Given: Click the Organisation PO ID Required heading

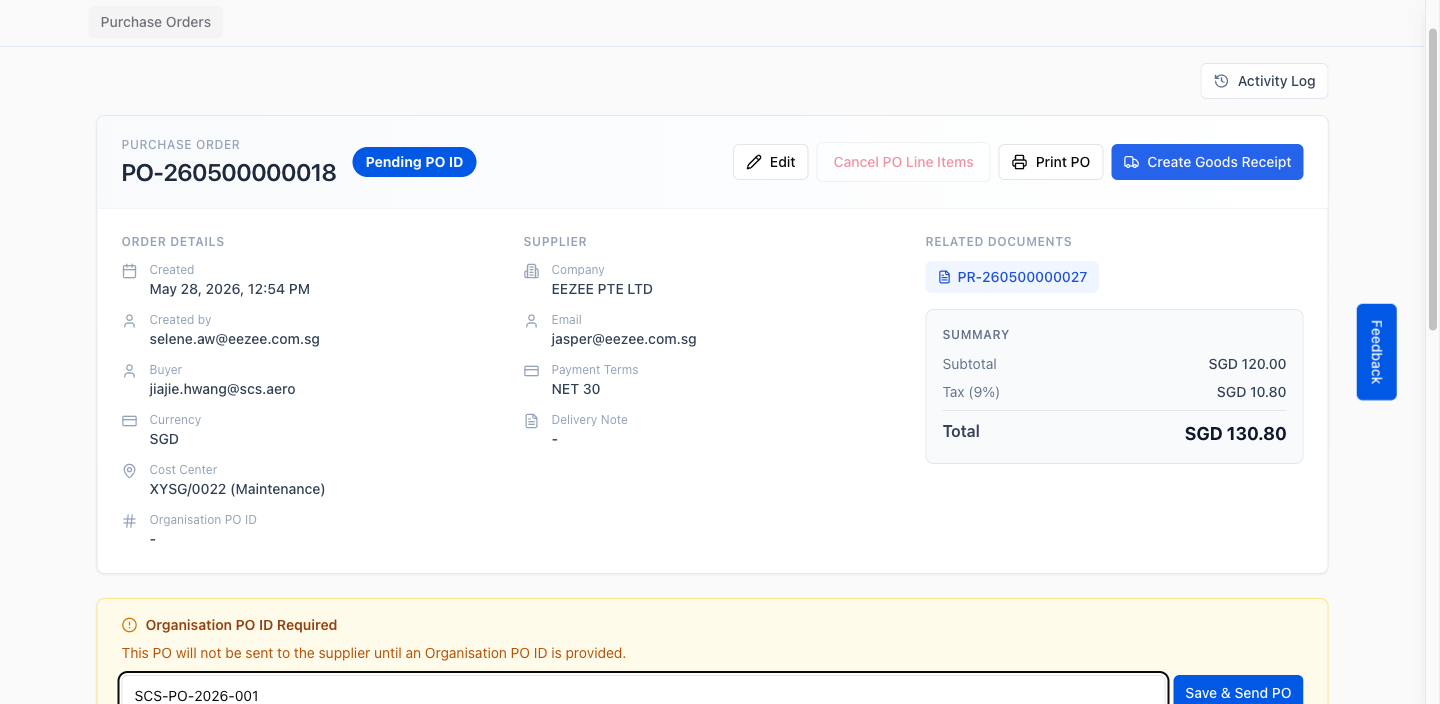Looking at the screenshot, I should (241, 625).
